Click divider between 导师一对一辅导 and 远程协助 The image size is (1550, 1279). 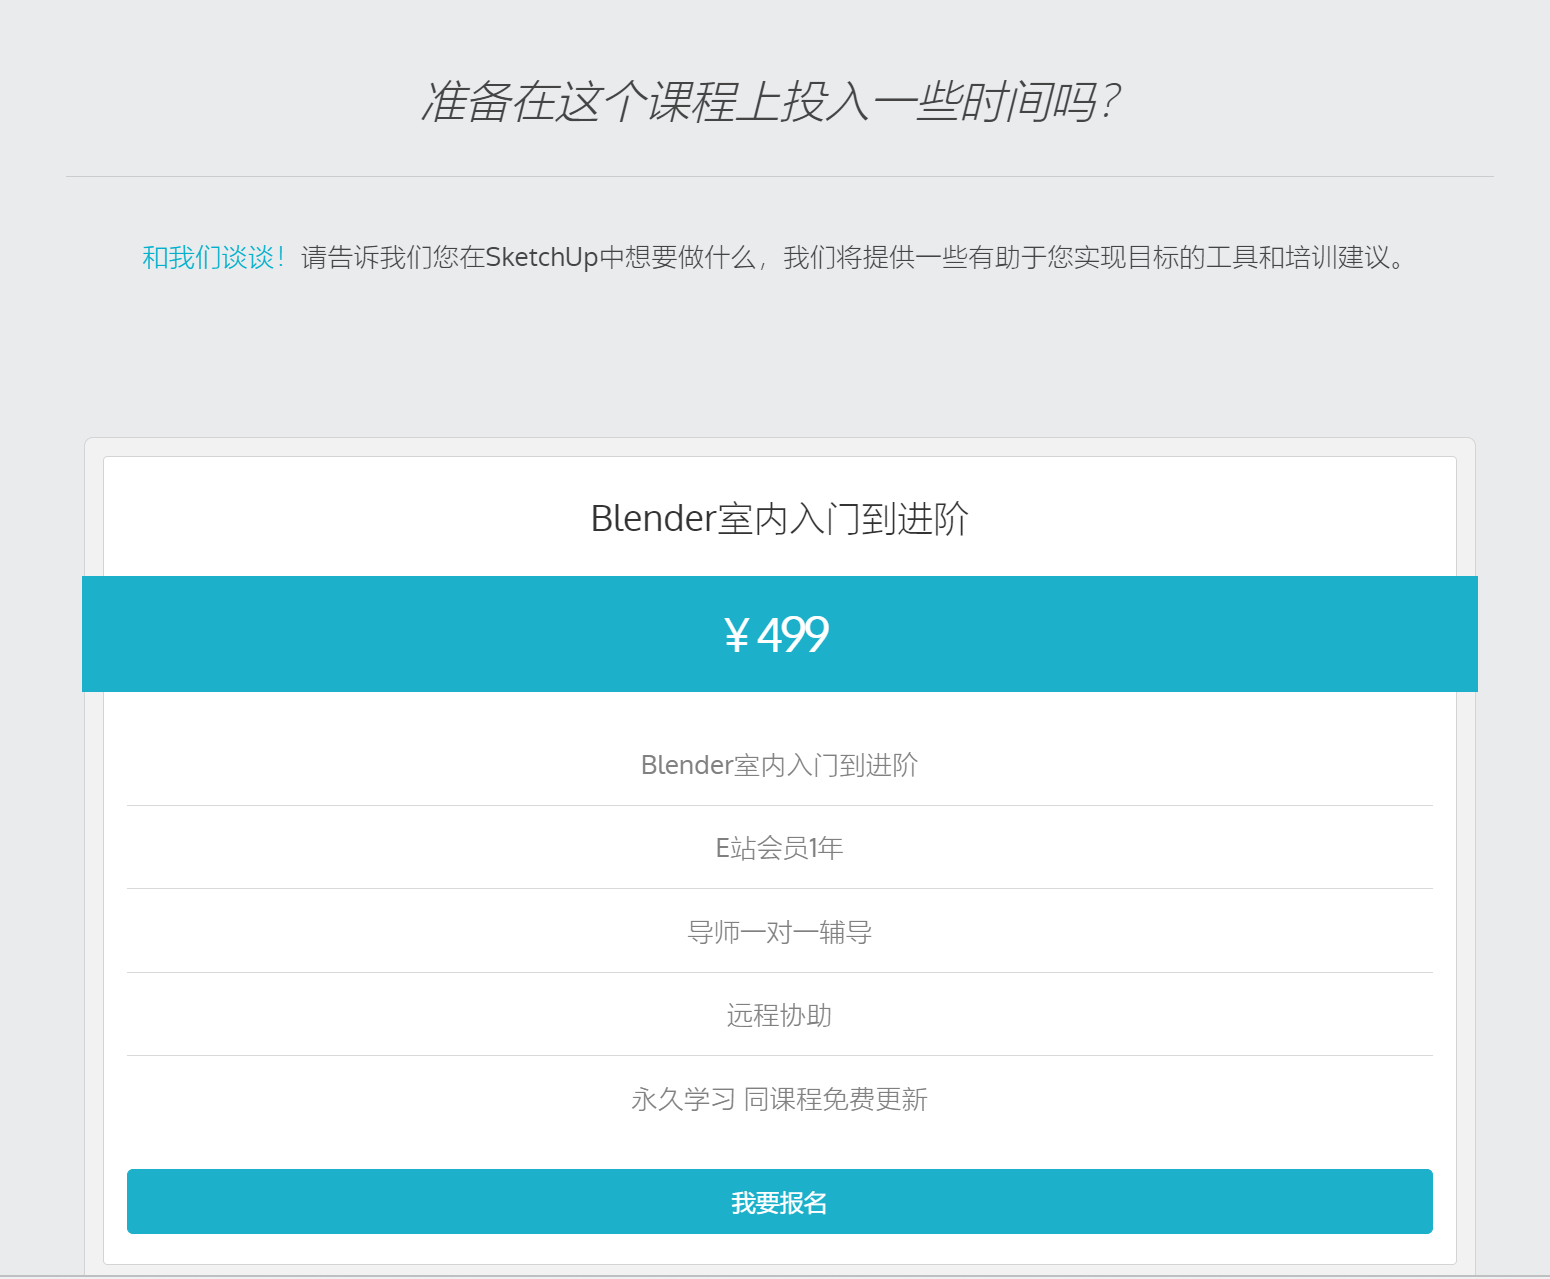[779, 972]
